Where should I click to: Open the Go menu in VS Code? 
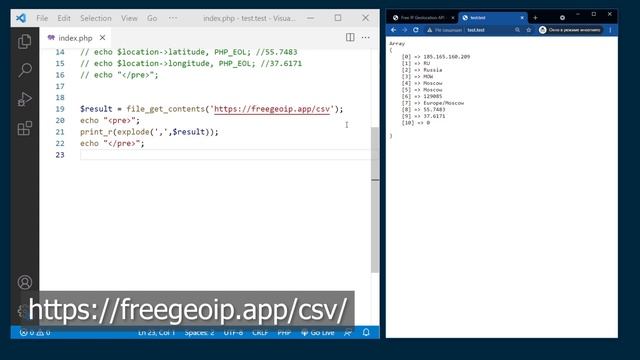(x=152, y=18)
